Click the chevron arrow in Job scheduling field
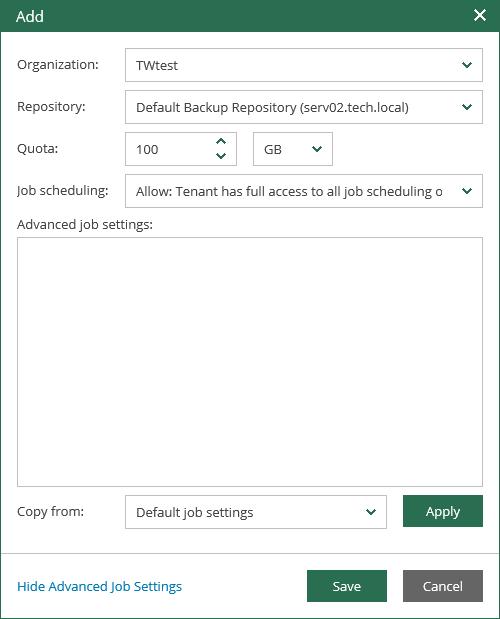The image size is (500, 619). pos(467,191)
